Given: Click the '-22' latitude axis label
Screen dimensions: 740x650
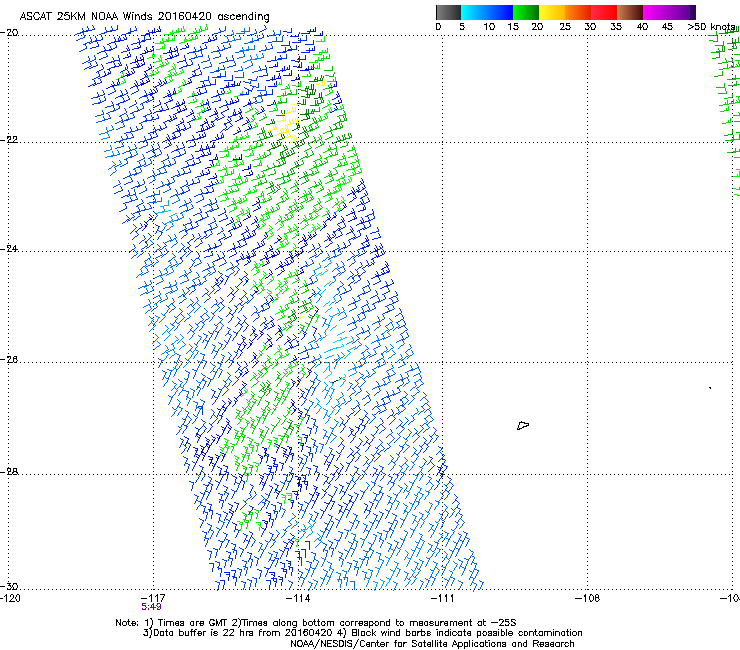Looking at the screenshot, I should point(9,140).
